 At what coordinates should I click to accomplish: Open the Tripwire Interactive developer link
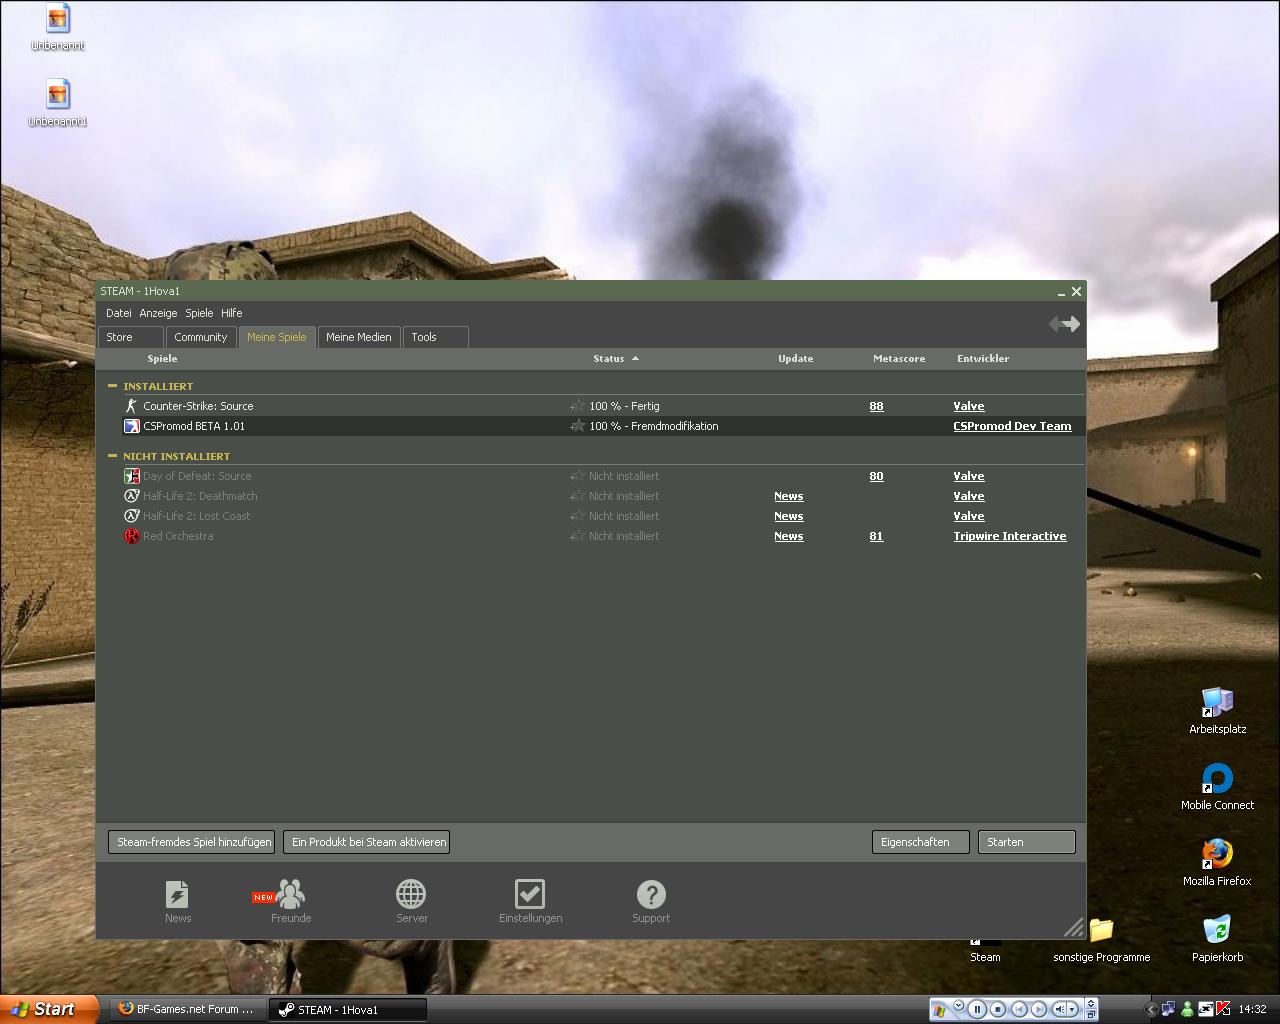[x=1010, y=536]
